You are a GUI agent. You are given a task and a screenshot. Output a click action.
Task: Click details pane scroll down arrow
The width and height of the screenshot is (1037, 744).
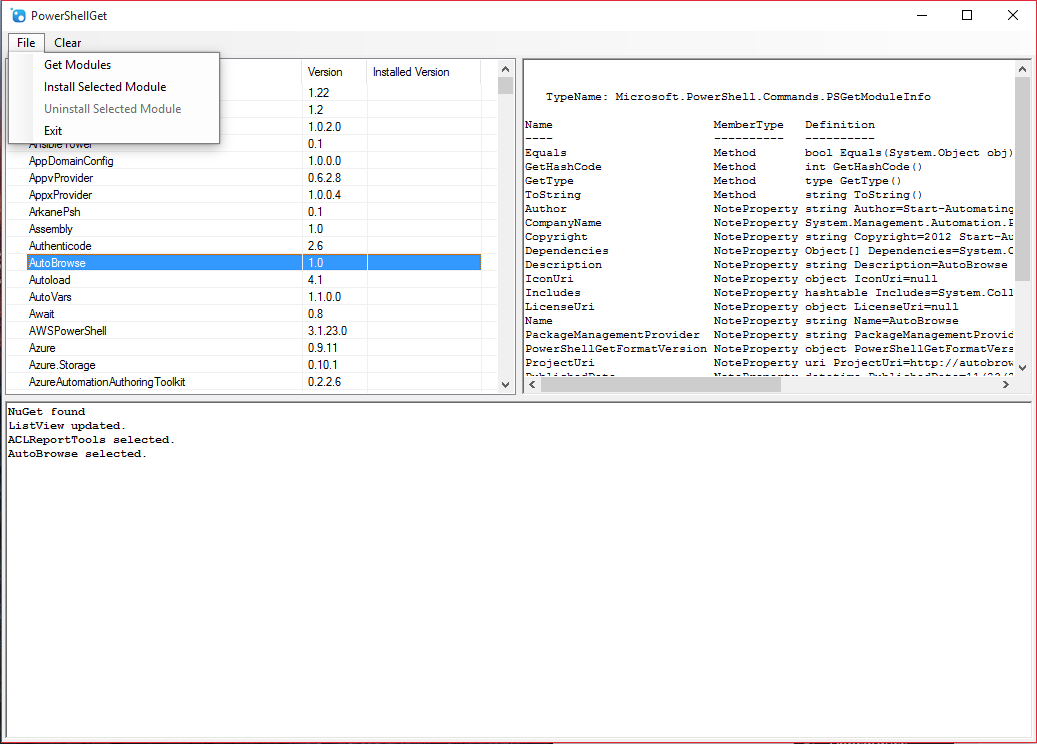1022,368
